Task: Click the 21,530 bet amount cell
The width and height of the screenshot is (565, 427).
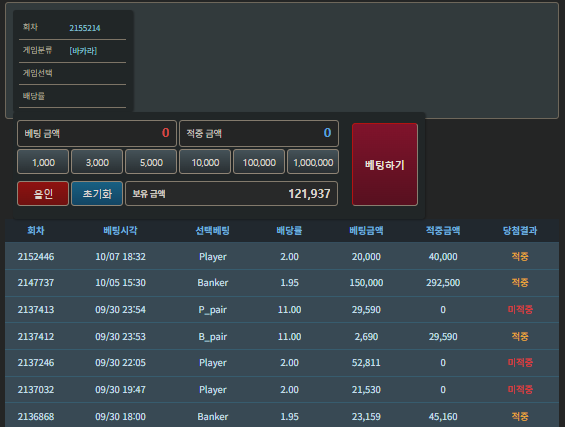Action: [x=366, y=390]
